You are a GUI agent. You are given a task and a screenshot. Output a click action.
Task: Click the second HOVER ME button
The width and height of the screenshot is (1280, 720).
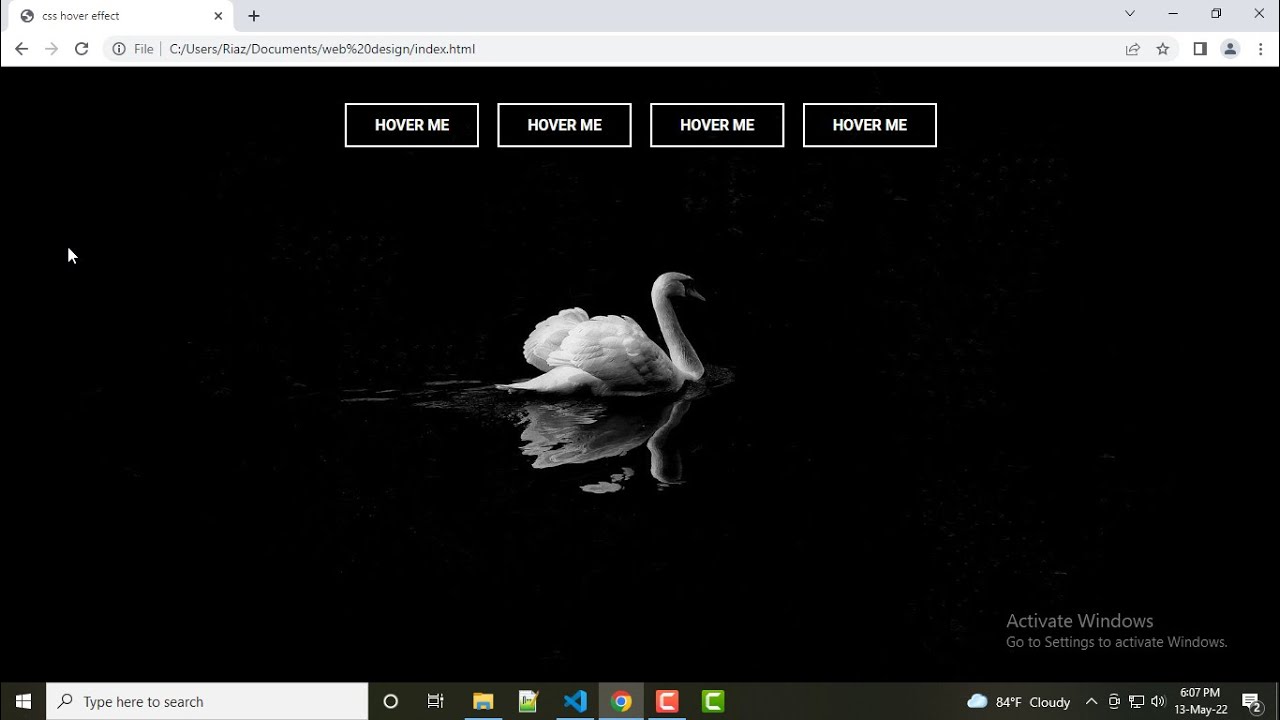564,125
